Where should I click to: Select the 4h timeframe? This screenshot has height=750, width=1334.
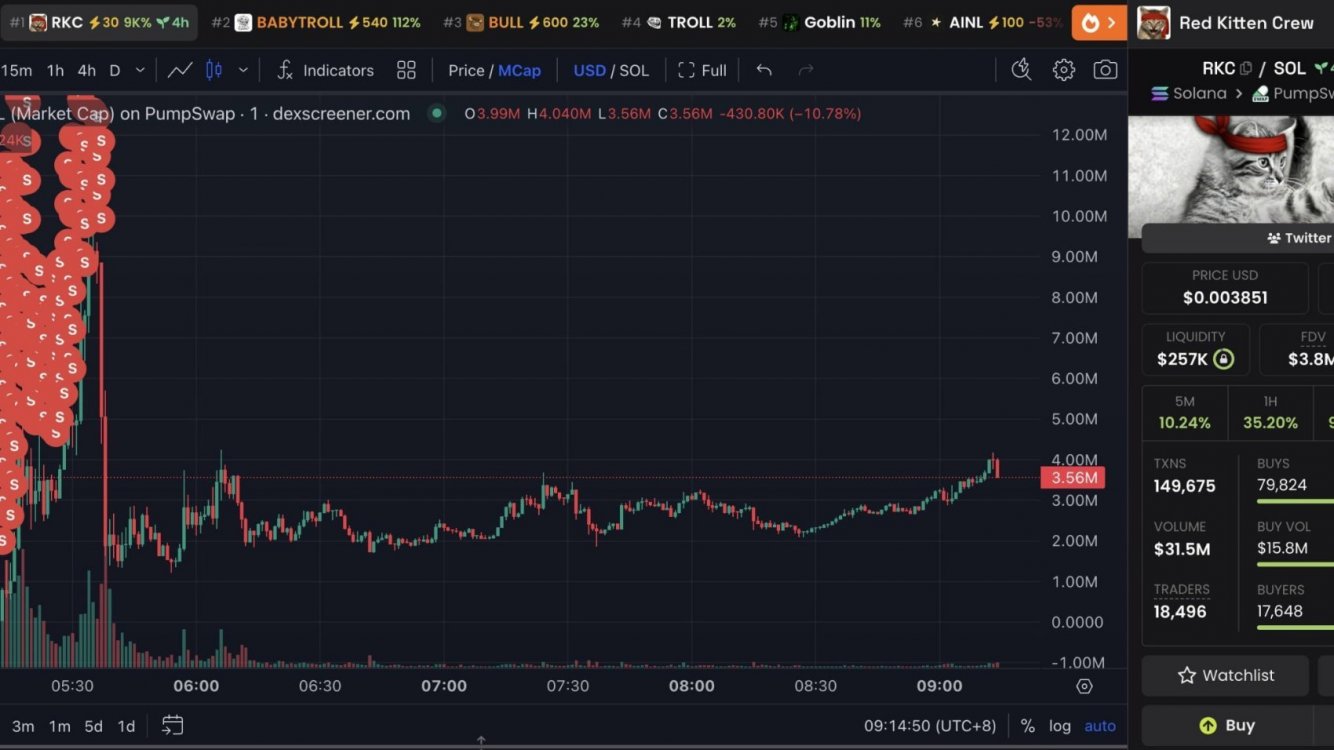(87, 70)
